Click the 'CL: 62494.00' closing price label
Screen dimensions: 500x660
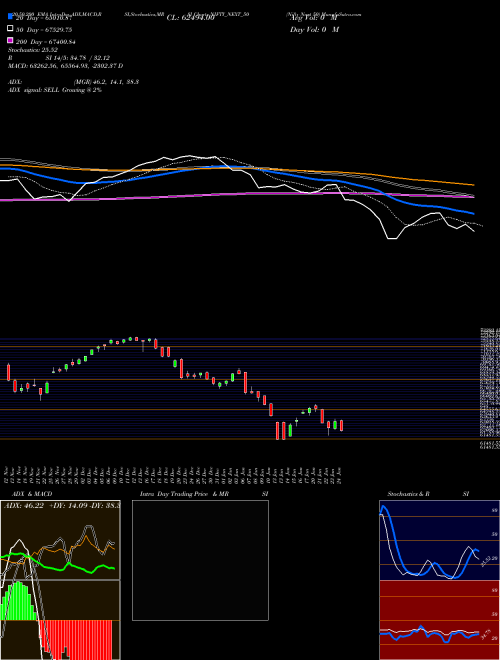pos(191,18)
